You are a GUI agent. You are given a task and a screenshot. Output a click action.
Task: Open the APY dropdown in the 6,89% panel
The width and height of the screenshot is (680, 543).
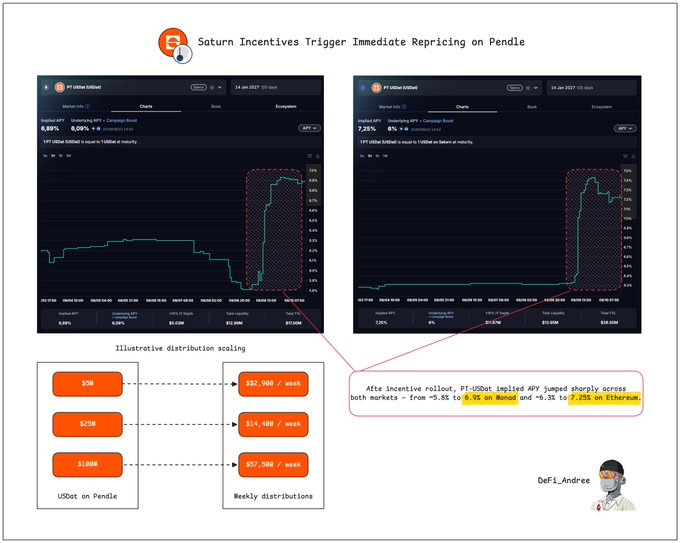point(309,128)
